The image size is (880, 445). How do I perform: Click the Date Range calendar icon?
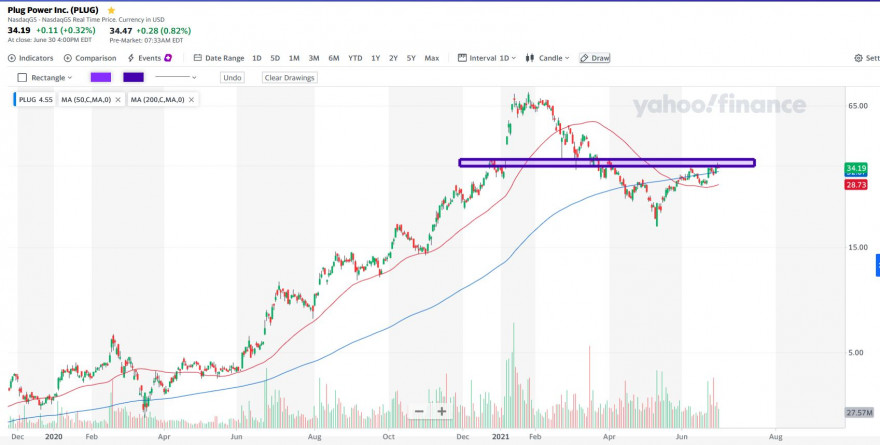point(198,58)
